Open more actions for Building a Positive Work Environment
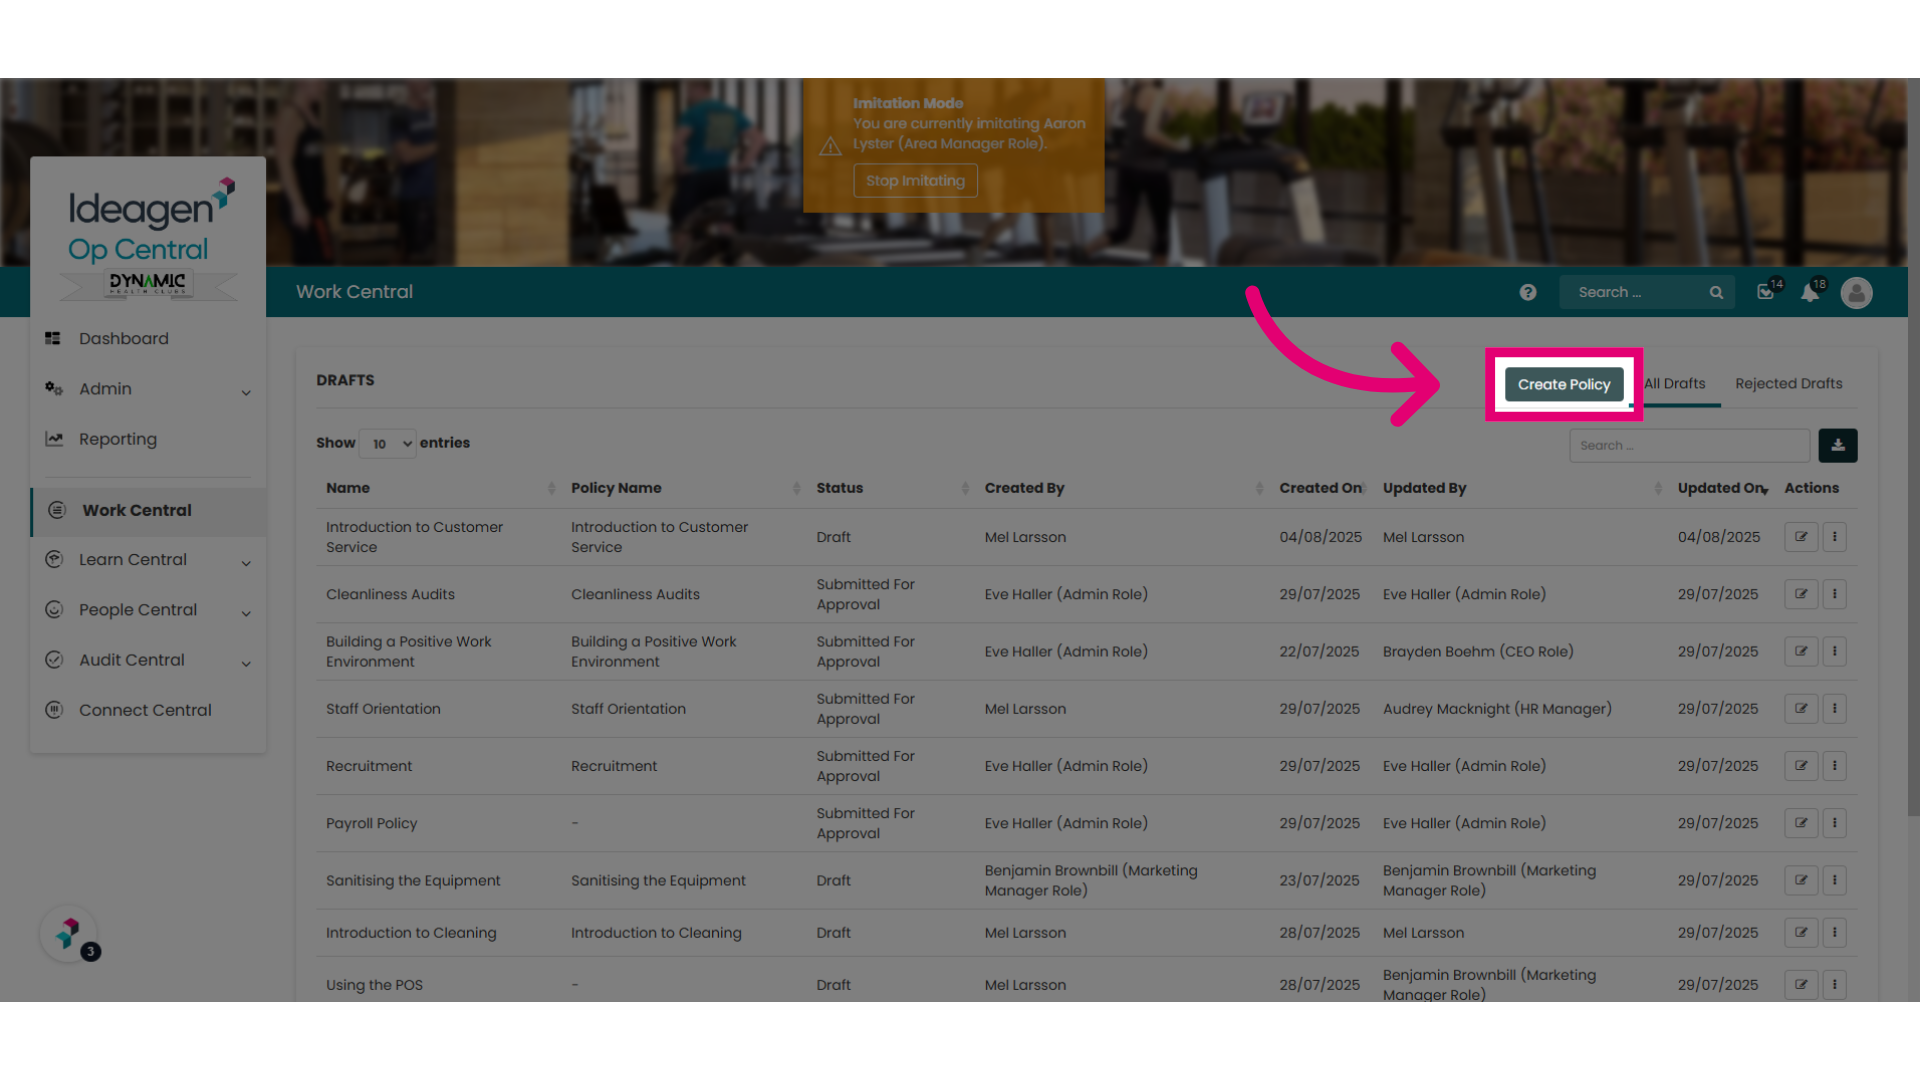This screenshot has height=1080, width=1920. coord(1834,651)
